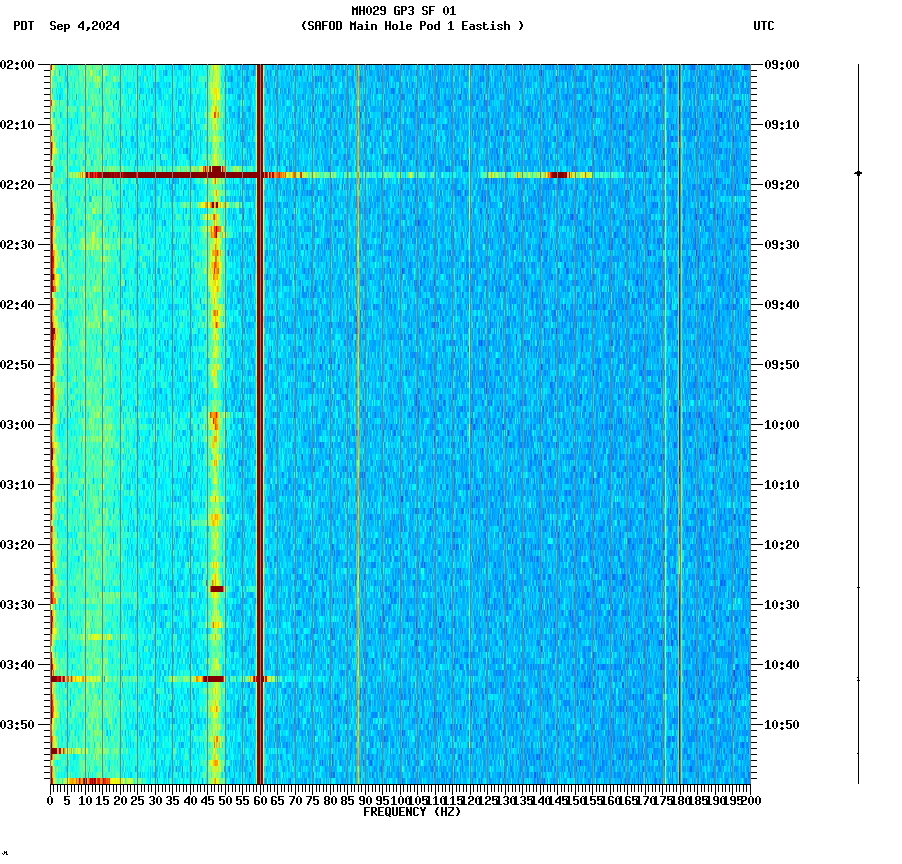This screenshot has width=902, height=864.
Task: Click the 100 Hz frequency tick label
Action: (399, 800)
